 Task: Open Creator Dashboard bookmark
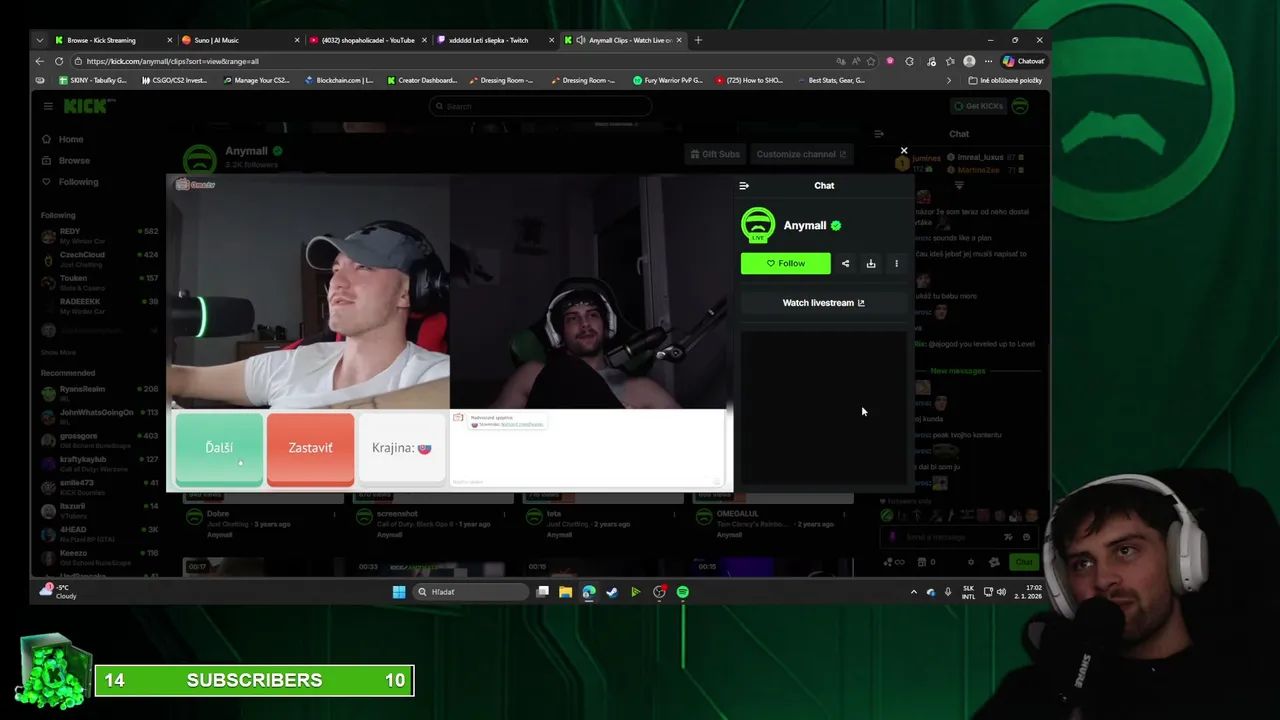click(422, 80)
